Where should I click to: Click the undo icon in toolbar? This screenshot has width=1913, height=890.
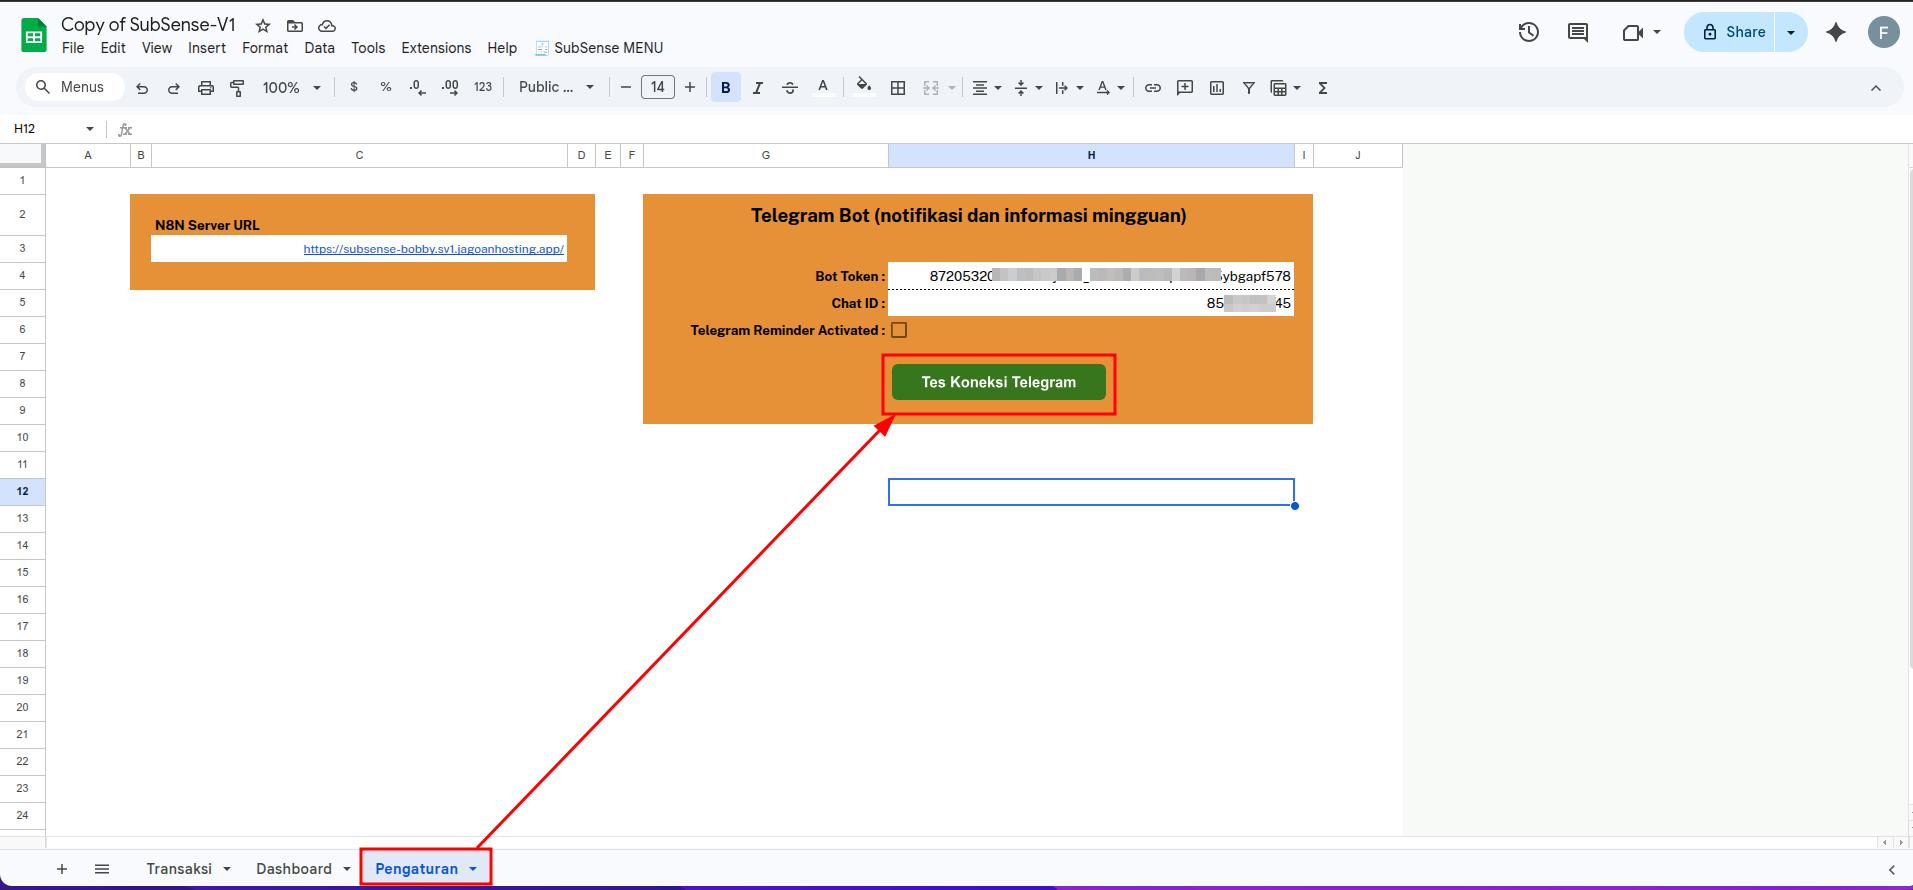click(142, 88)
